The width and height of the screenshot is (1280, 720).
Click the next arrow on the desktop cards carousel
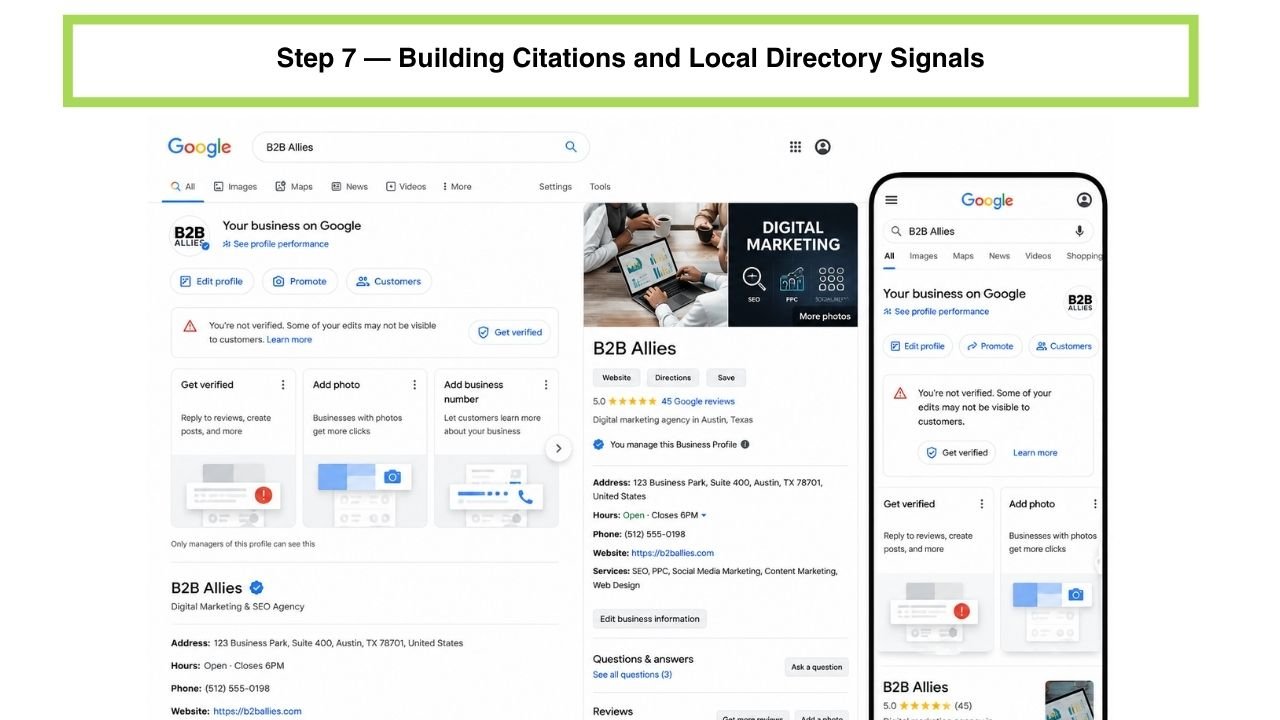(x=559, y=448)
